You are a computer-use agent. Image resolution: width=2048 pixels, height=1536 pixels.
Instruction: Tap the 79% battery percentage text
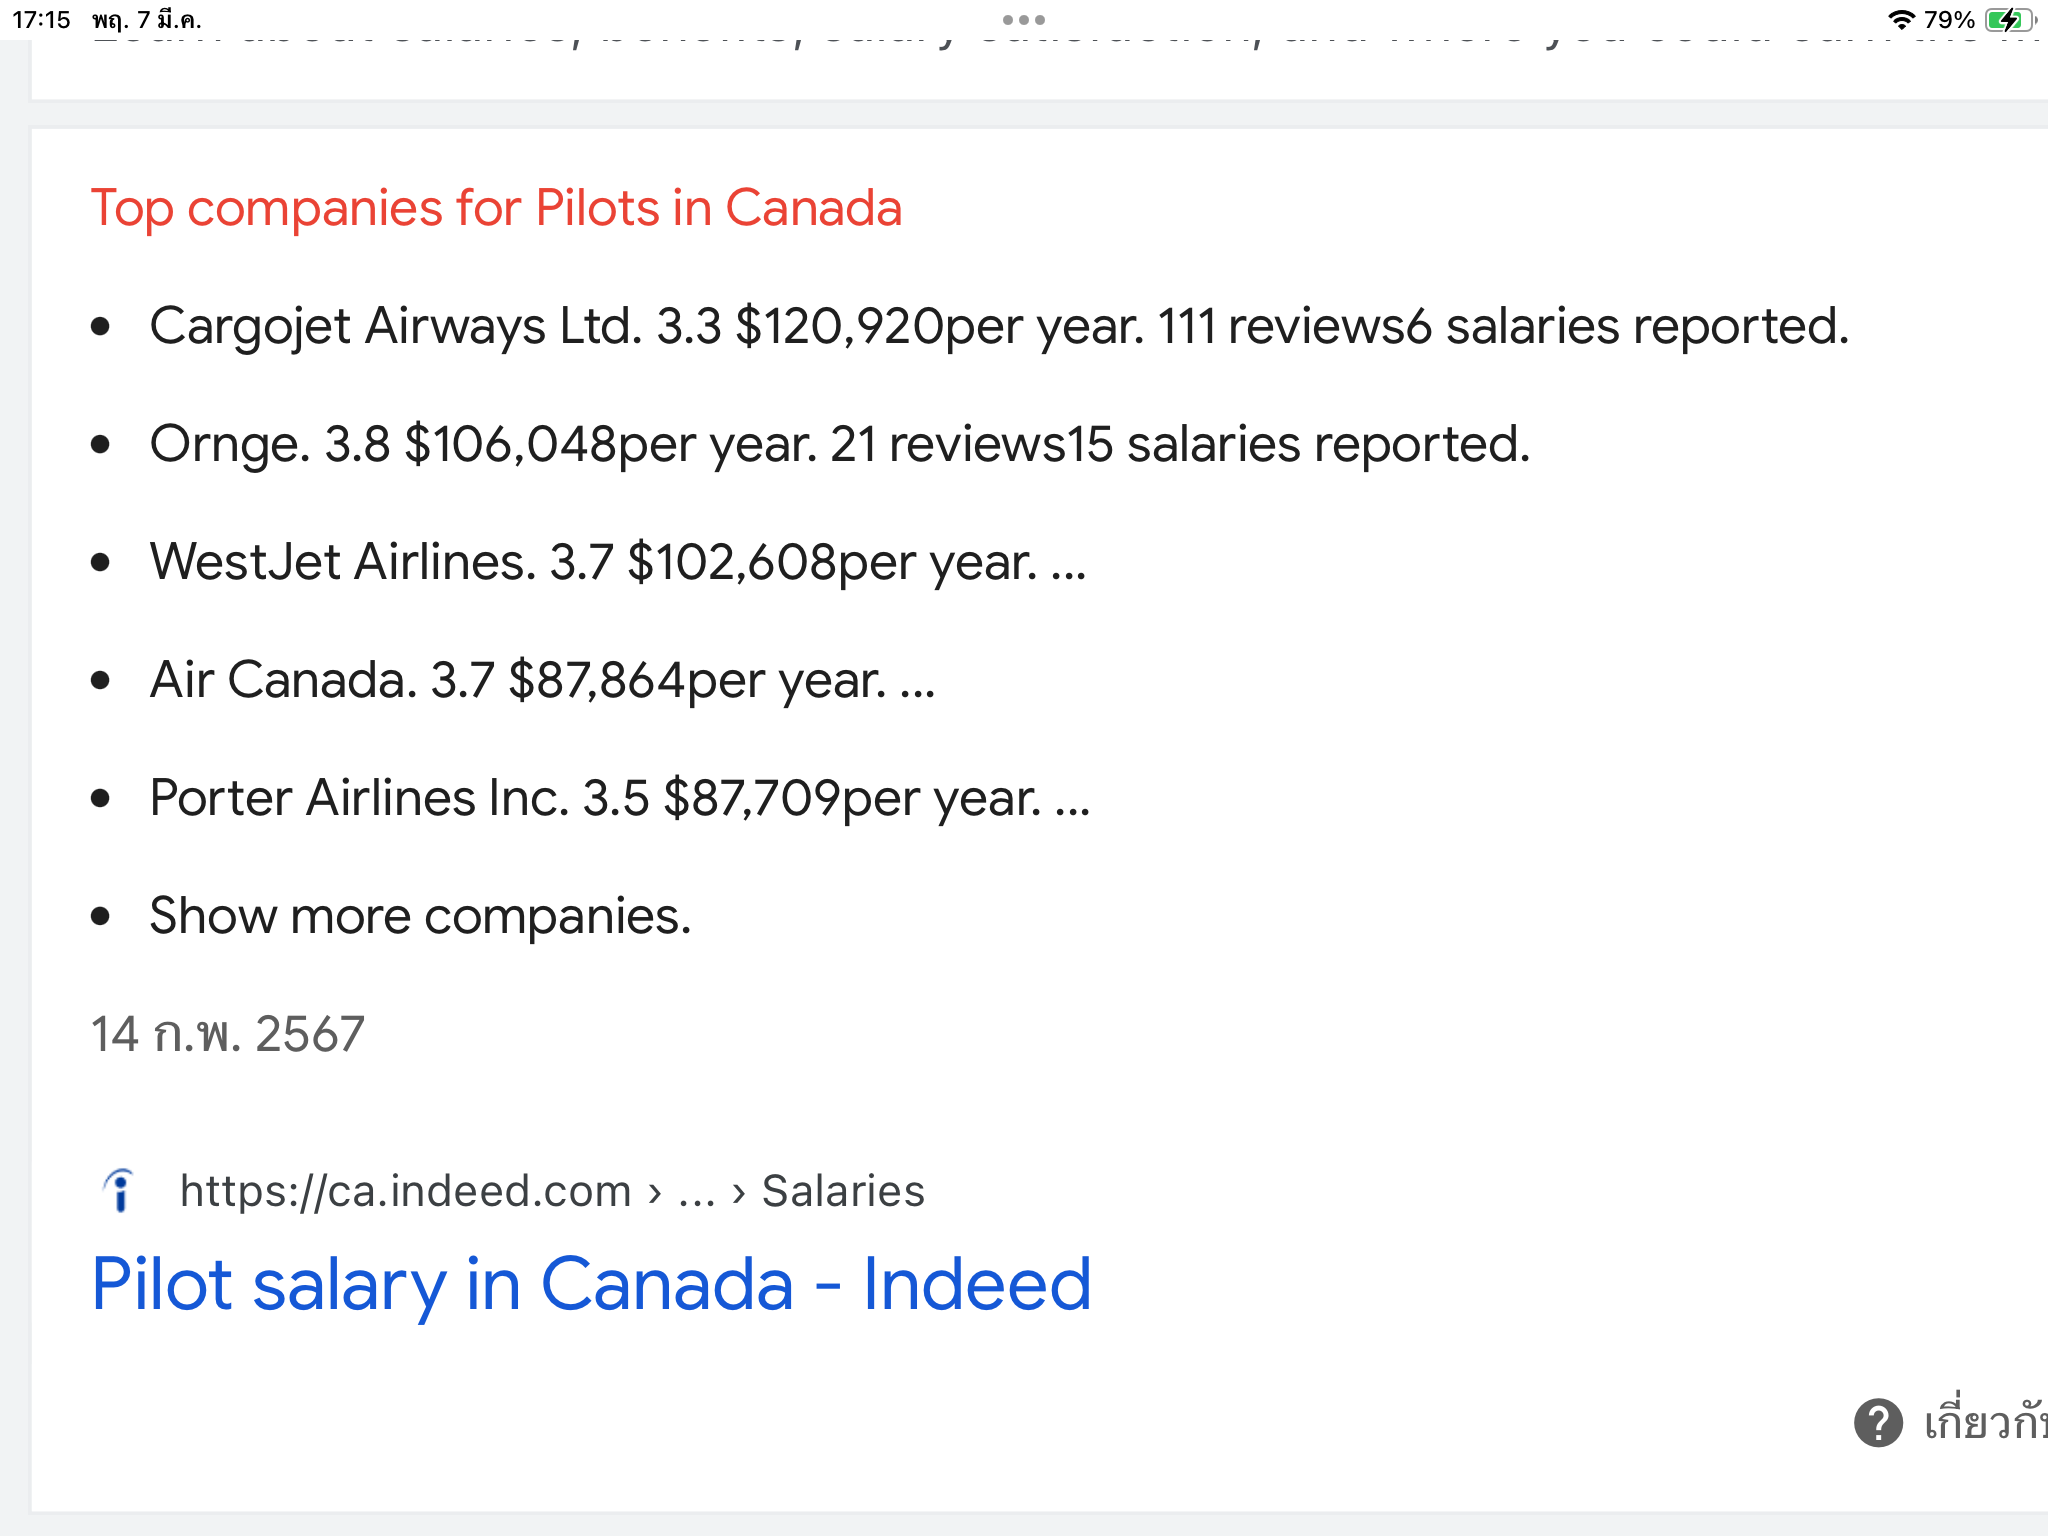[x=1949, y=20]
